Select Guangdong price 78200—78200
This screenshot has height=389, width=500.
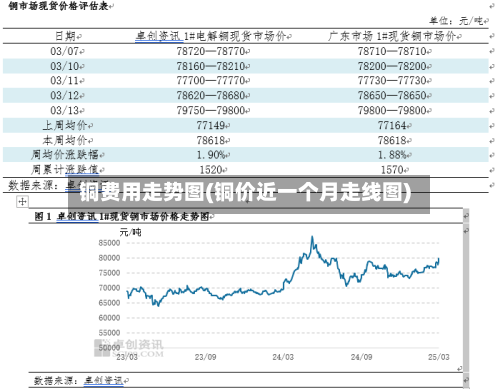[x=392, y=66]
